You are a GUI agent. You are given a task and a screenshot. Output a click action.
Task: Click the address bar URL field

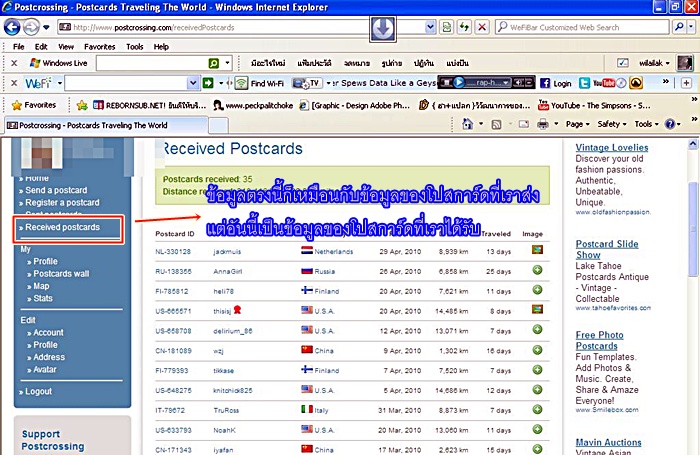pos(214,27)
